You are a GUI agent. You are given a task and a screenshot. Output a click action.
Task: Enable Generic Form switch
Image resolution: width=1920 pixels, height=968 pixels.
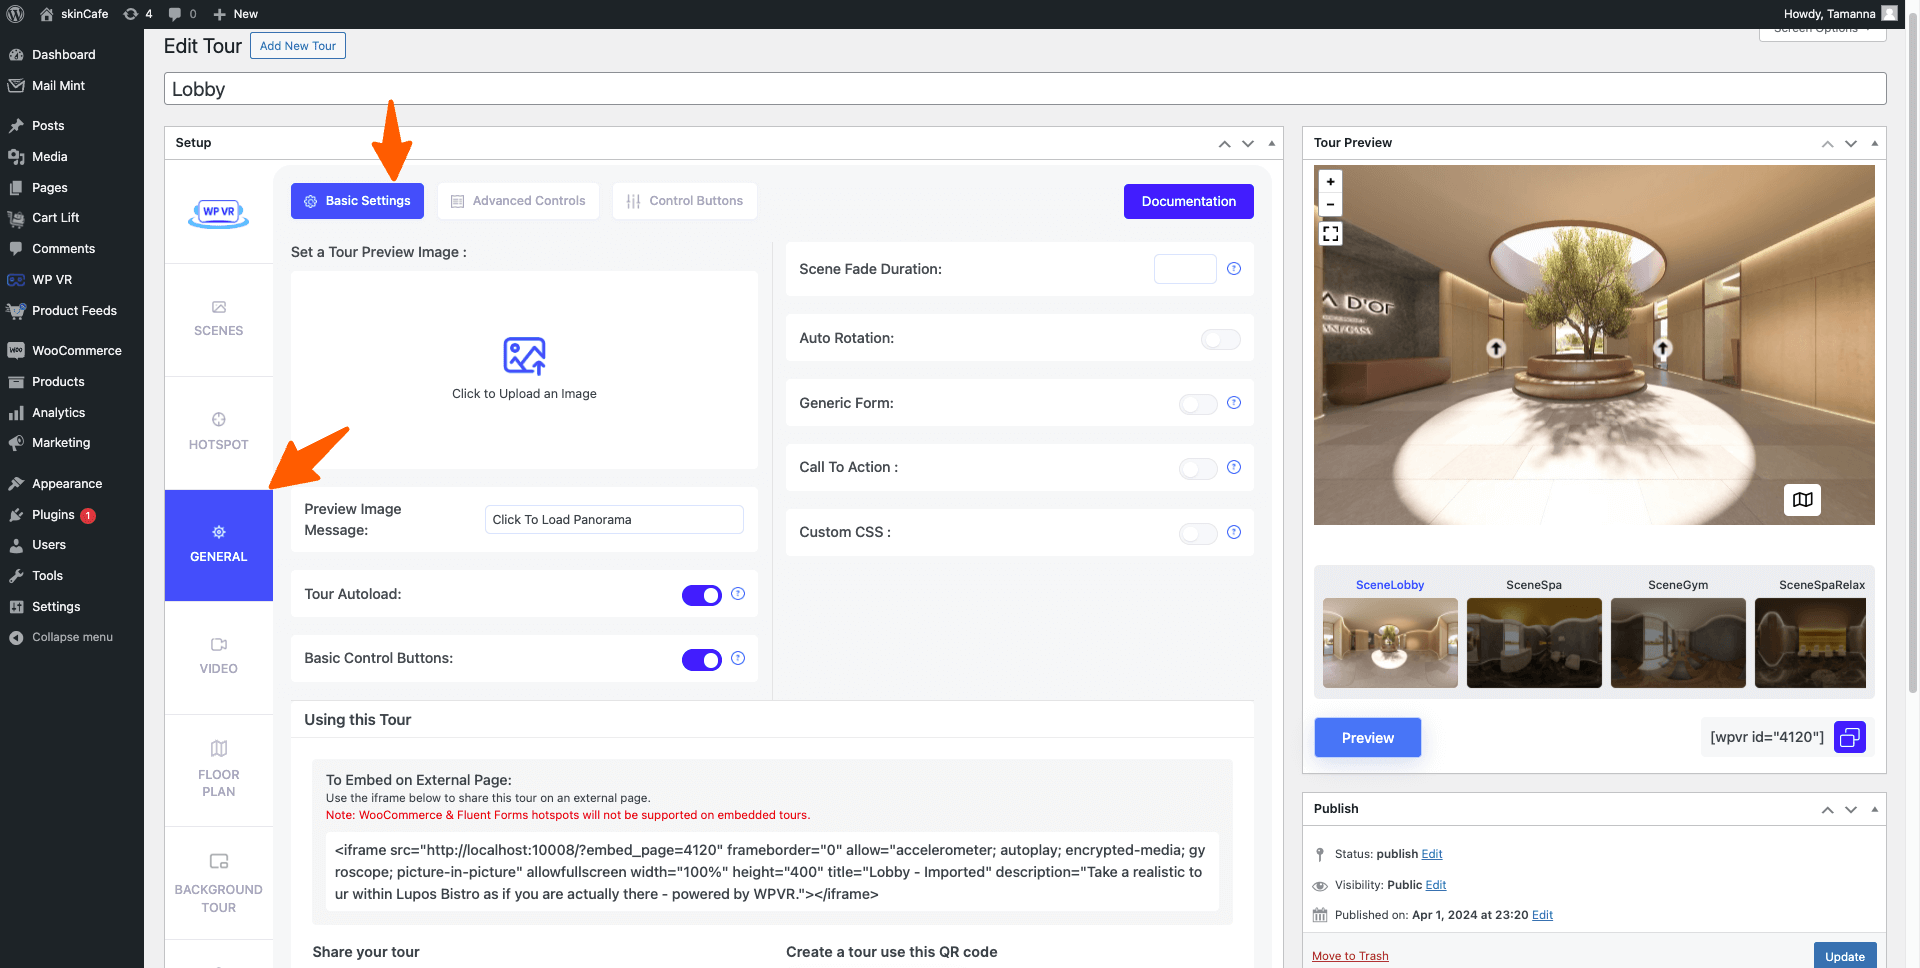(1198, 404)
